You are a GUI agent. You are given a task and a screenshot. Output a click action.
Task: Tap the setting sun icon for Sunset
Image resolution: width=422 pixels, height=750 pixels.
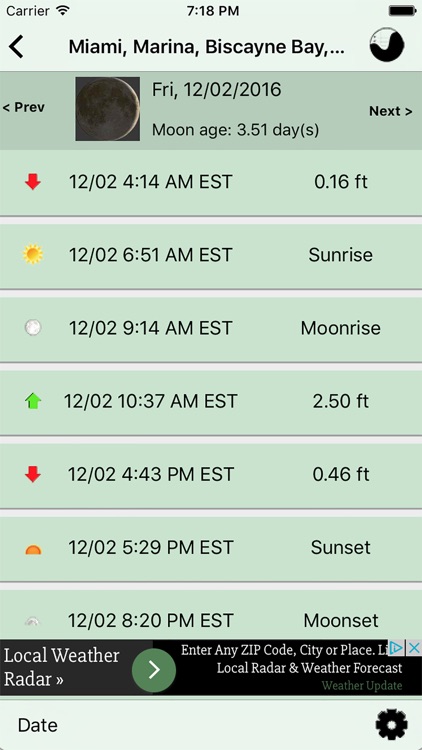(33, 550)
